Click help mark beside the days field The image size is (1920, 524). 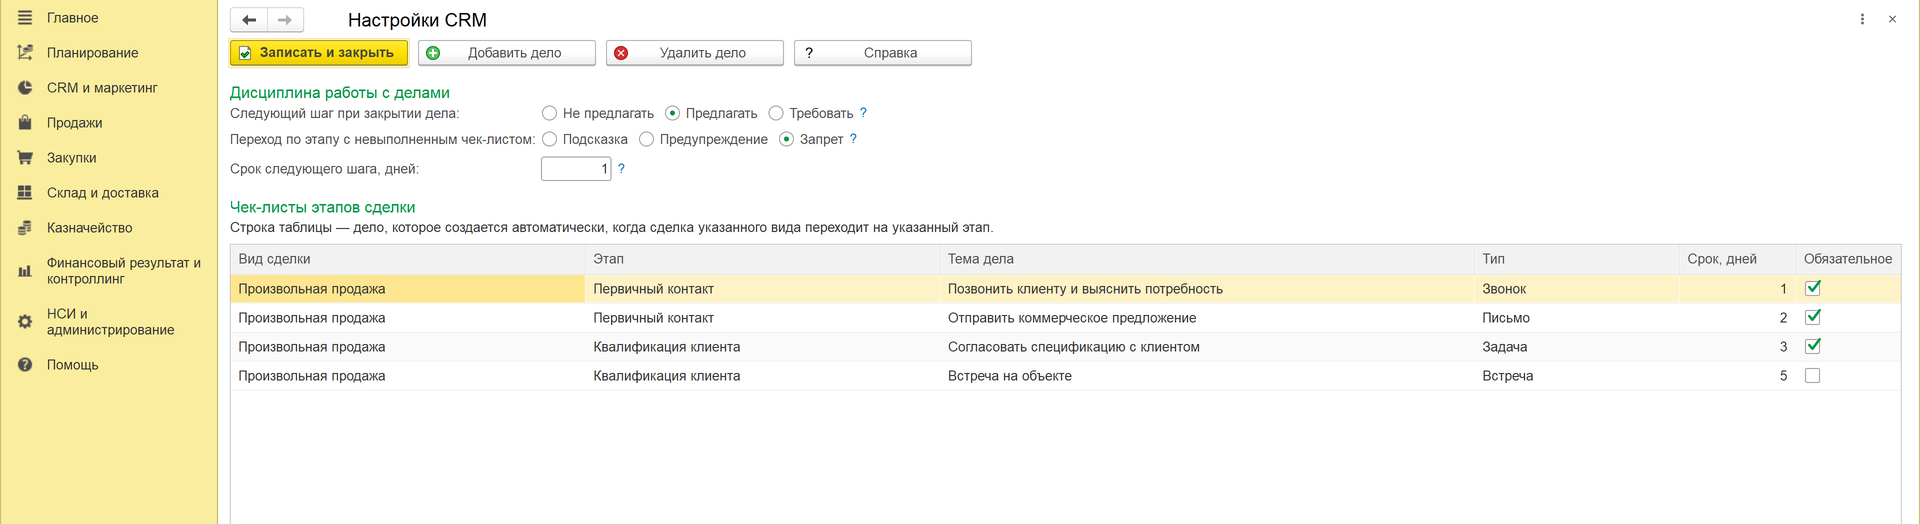click(621, 169)
